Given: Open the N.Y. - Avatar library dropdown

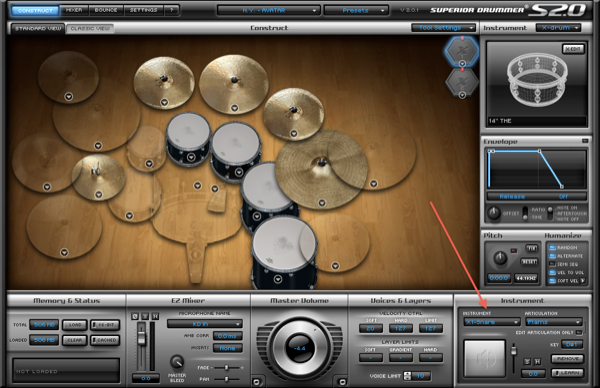Looking at the screenshot, I should [x=268, y=10].
